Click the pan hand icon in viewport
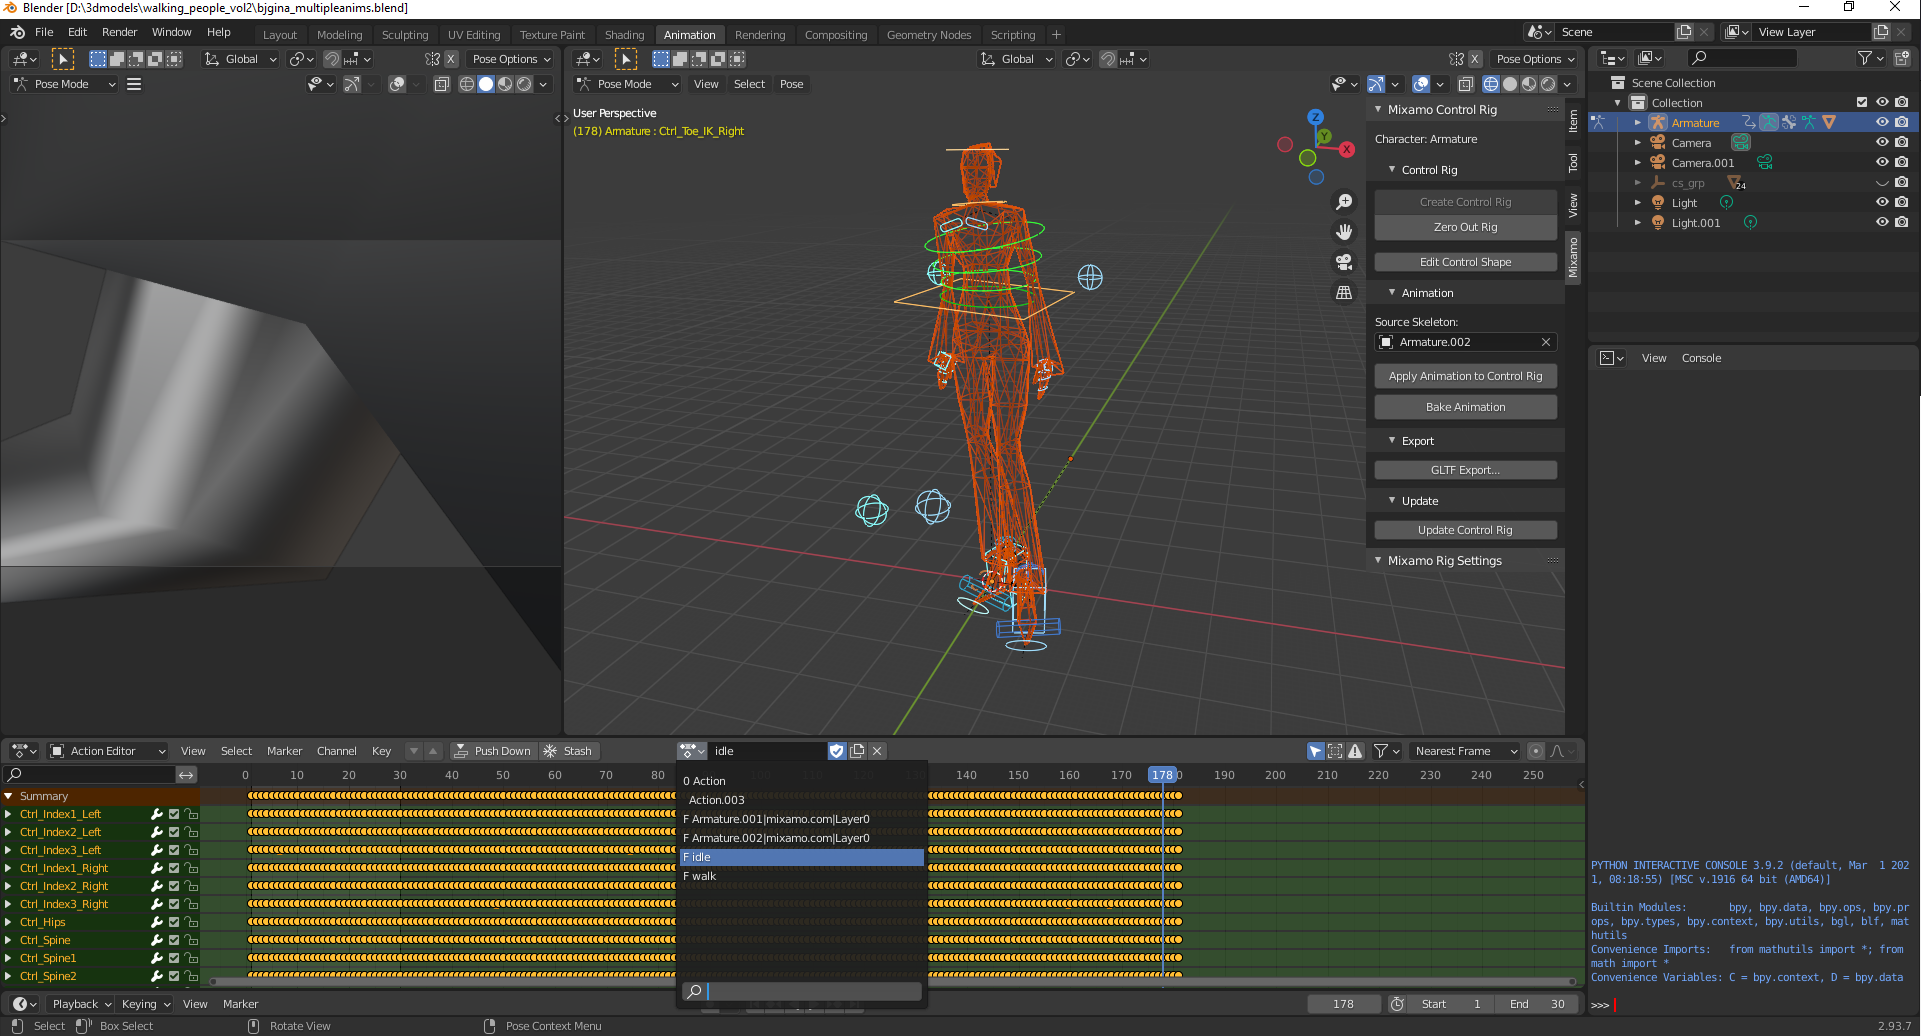Viewport: 1921px width, 1036px height. point(1344,232)
